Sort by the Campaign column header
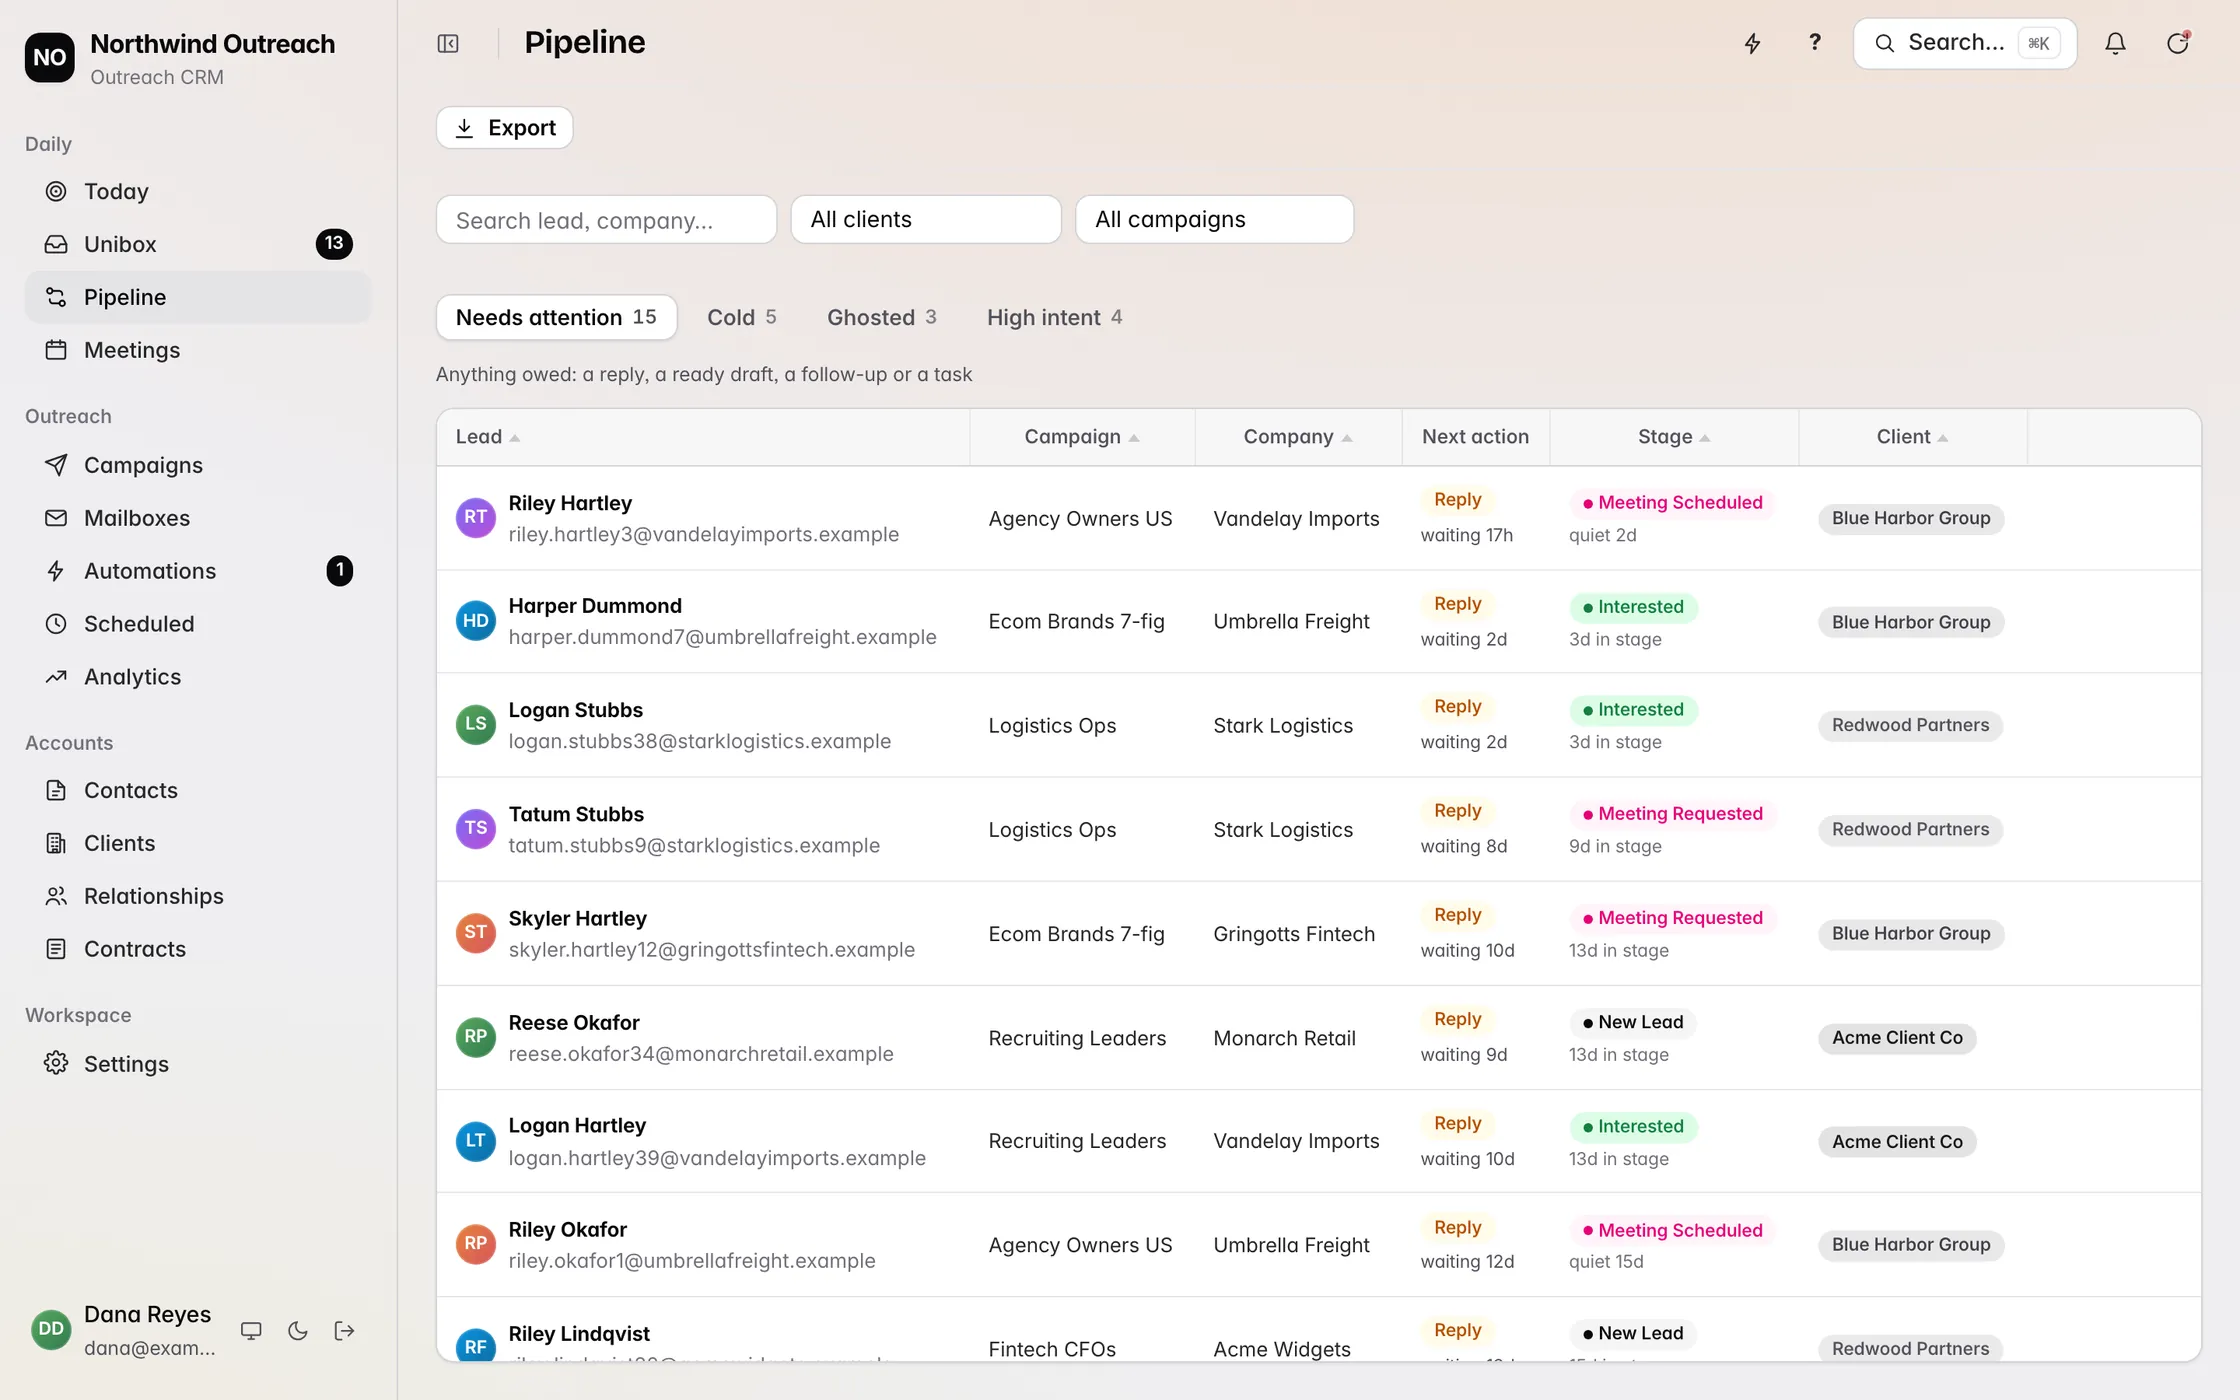 1081,437
